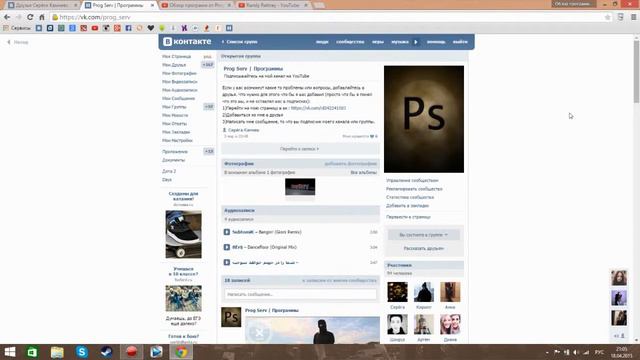This screenshot has height=360, width=640.
Task: Expand the 'Вы состоите в группе' dropdown
Action: pyautogui.click(x=424, y=235)
